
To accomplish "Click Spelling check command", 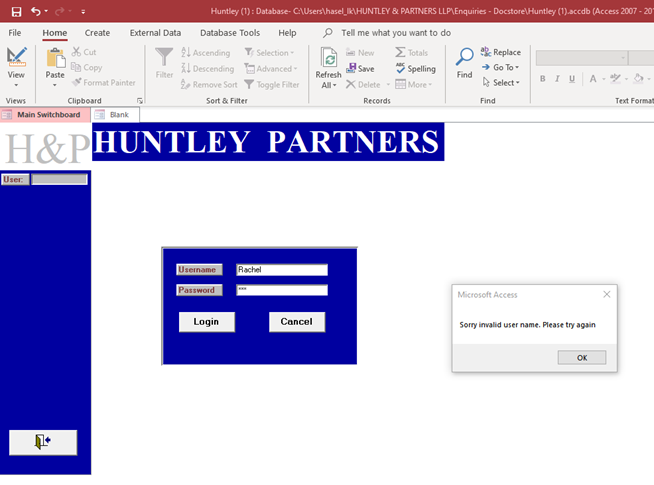I will (415, 68).
